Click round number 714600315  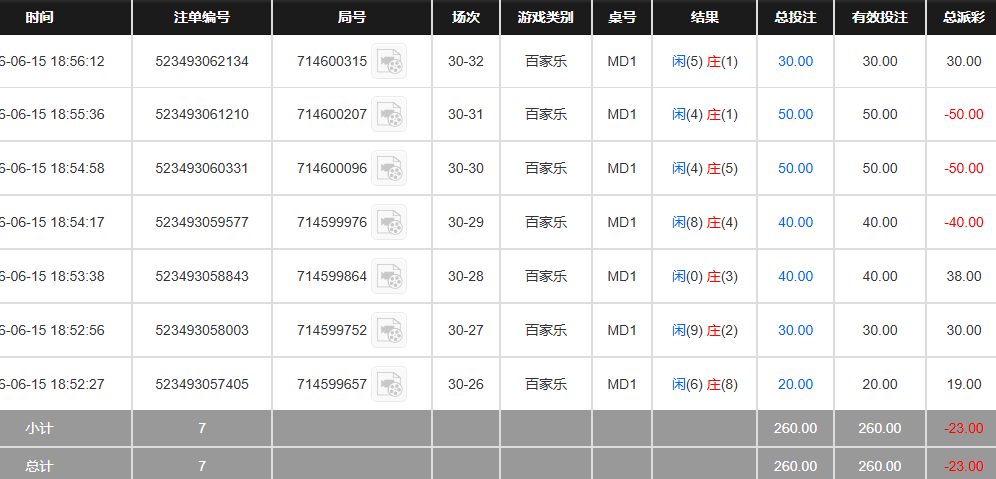[x=332, y=62]
